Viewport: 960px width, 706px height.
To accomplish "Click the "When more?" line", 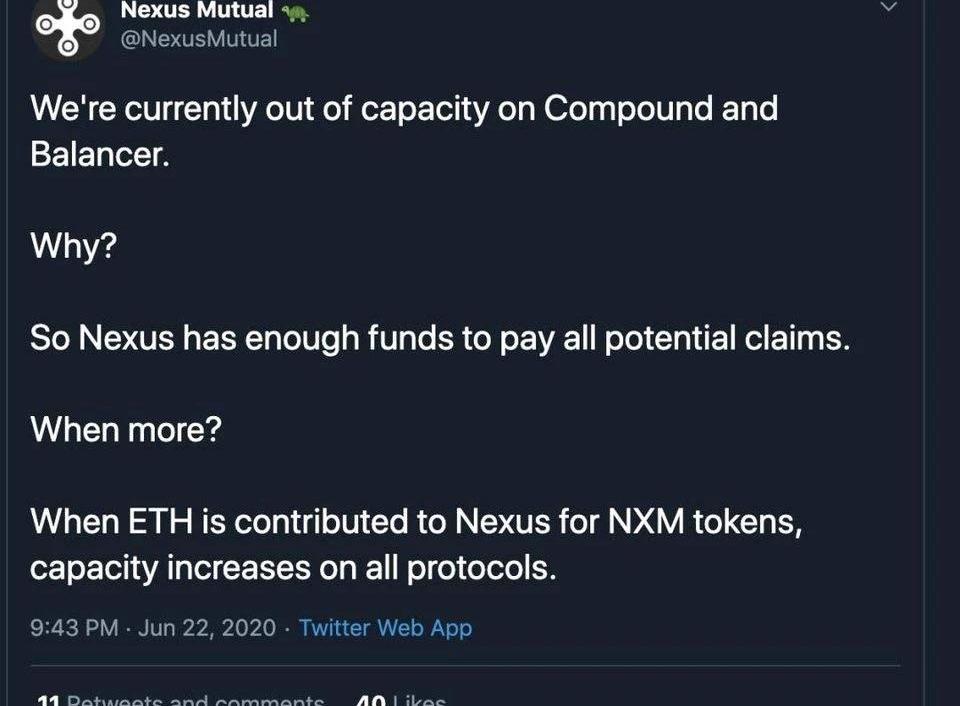I will [x=126, y=430].
